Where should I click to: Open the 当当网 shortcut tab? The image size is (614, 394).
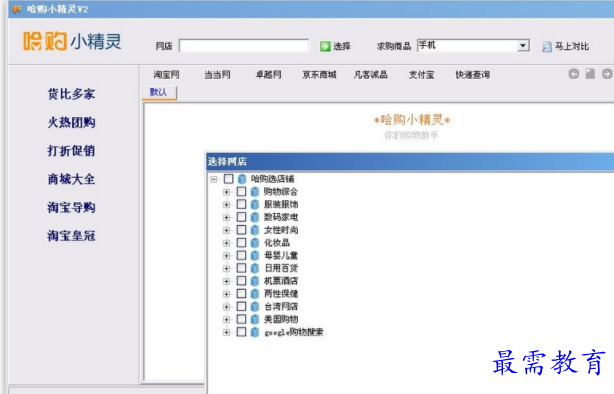(217, 74)
